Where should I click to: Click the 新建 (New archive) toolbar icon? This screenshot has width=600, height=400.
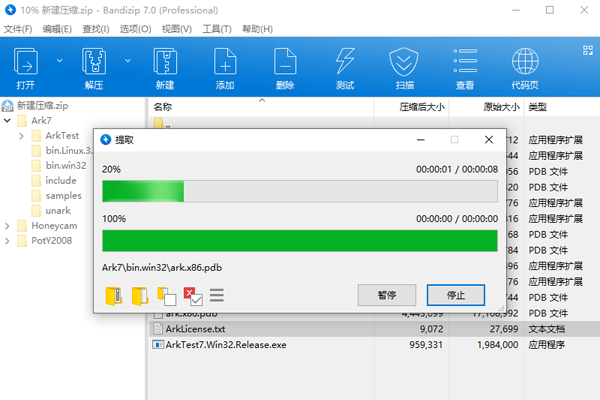pyautogui.click(x=165, y=61)
